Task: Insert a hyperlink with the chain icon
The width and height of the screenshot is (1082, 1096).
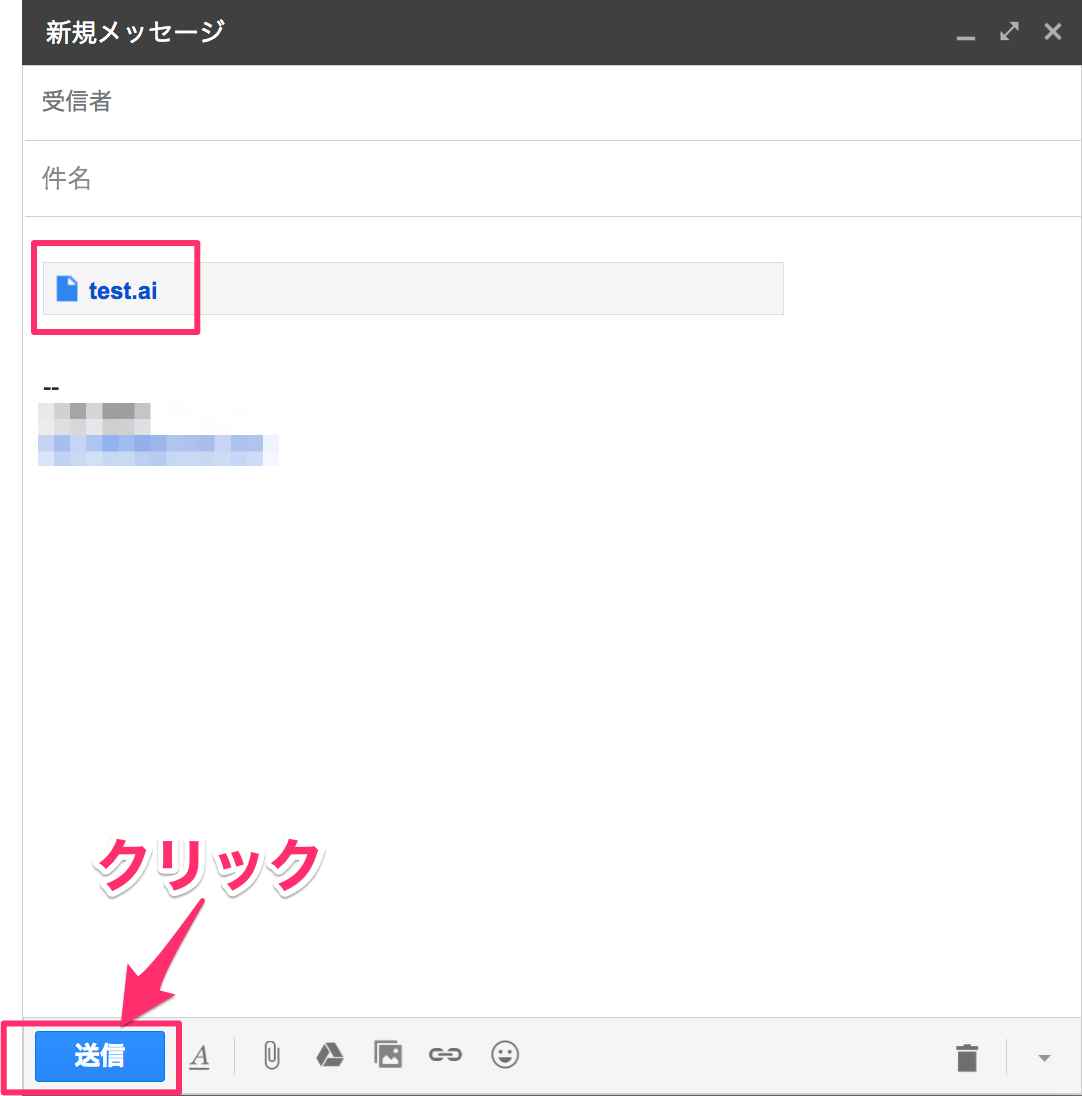Action: point(445,1054)
